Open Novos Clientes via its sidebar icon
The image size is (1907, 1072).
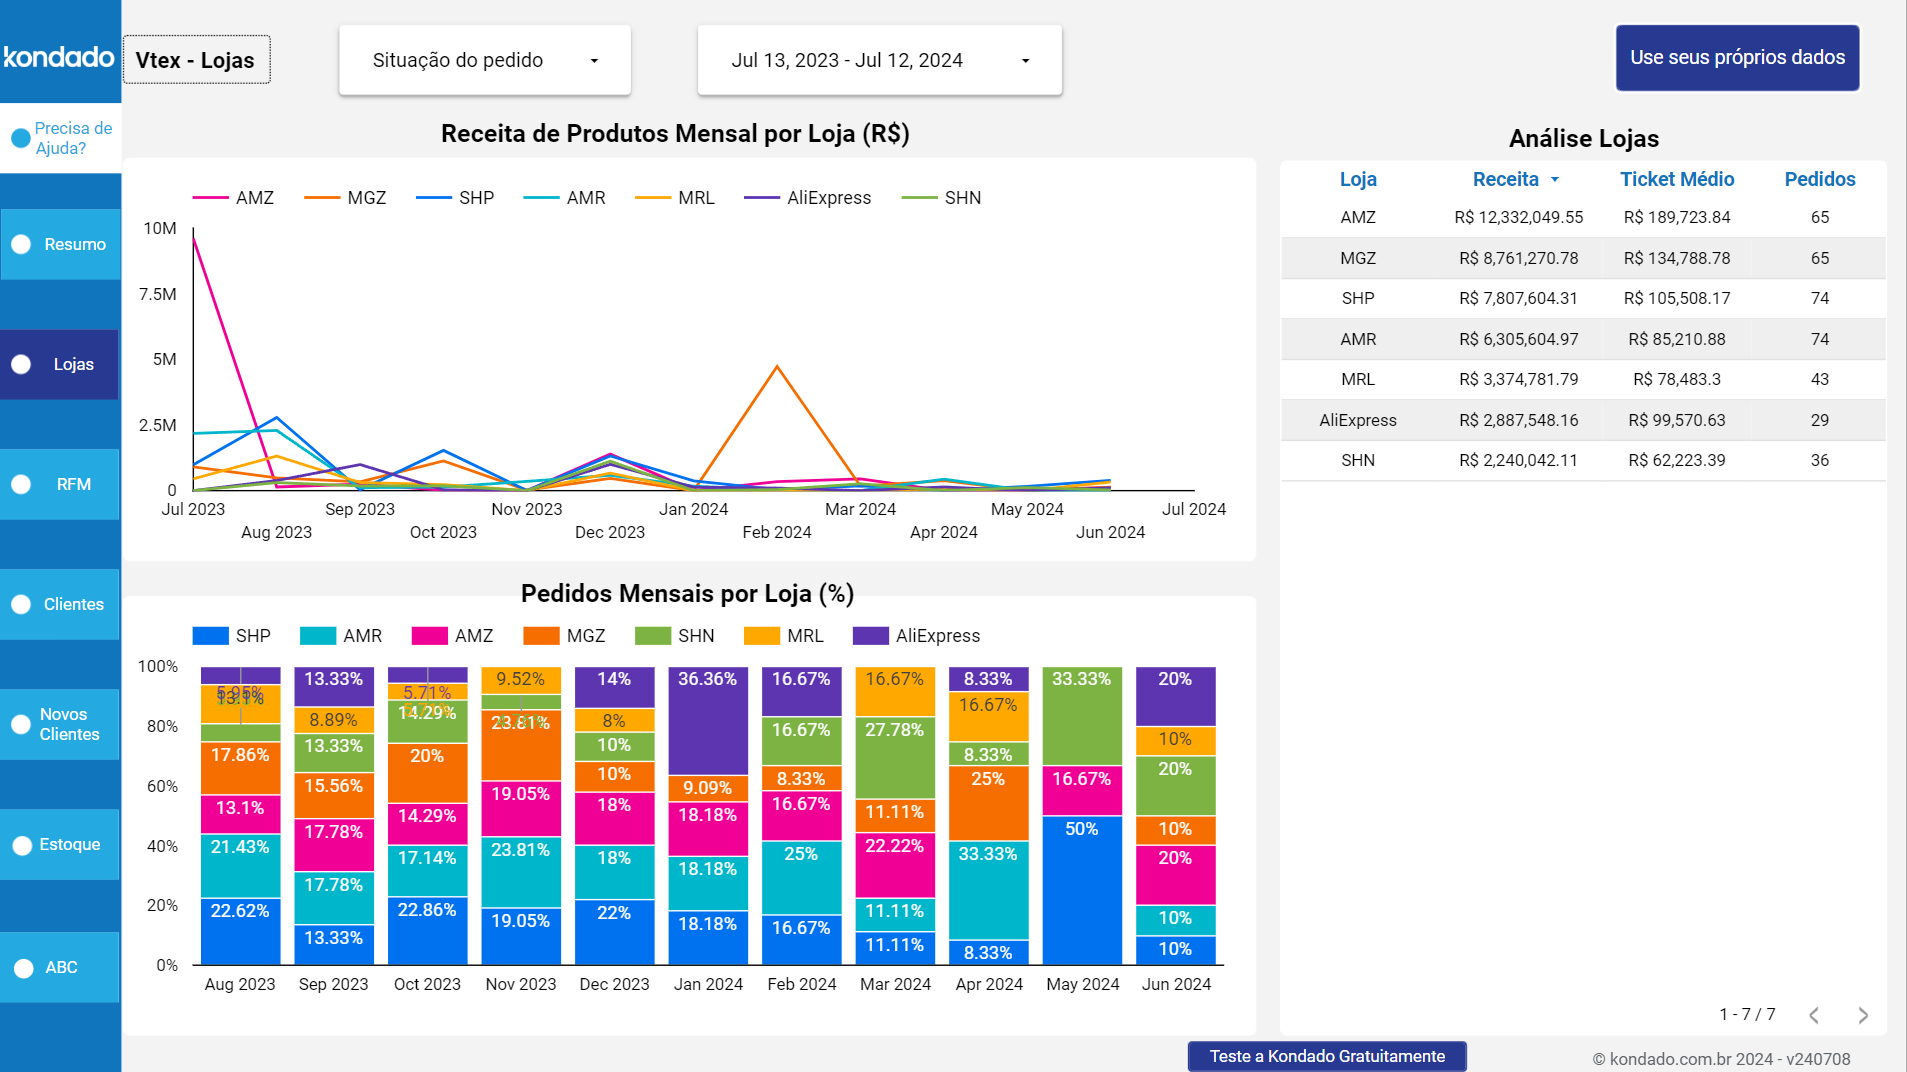20,724
